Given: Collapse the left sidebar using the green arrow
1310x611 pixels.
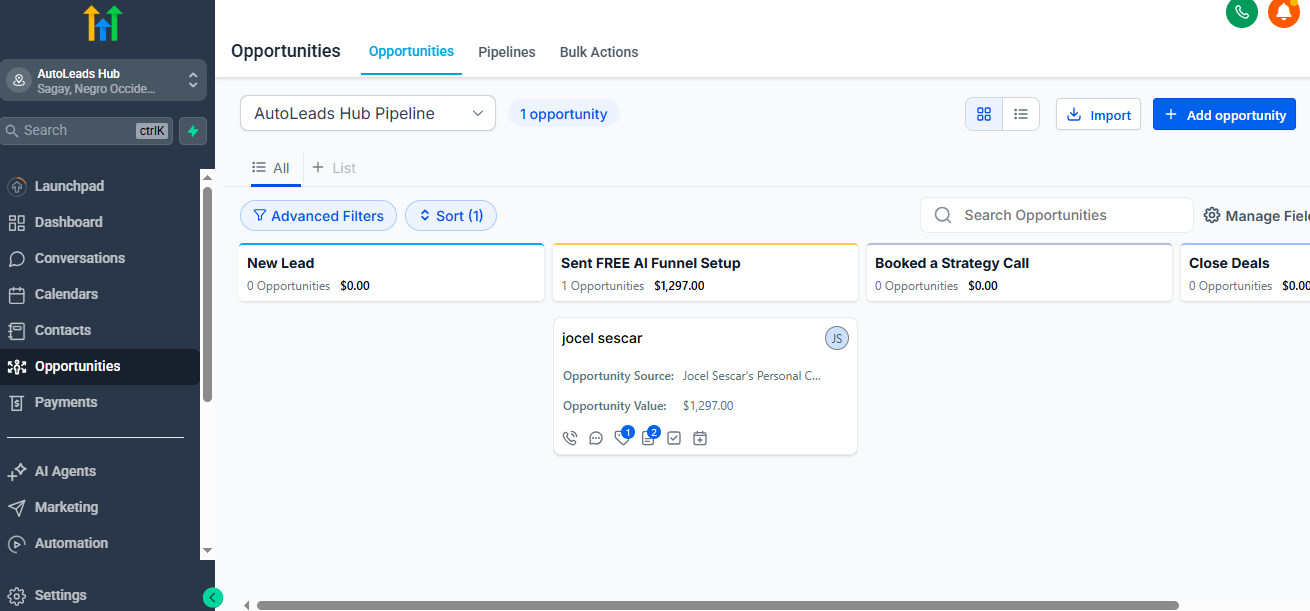Looking at the screenshot, I should tap(212, 597).
